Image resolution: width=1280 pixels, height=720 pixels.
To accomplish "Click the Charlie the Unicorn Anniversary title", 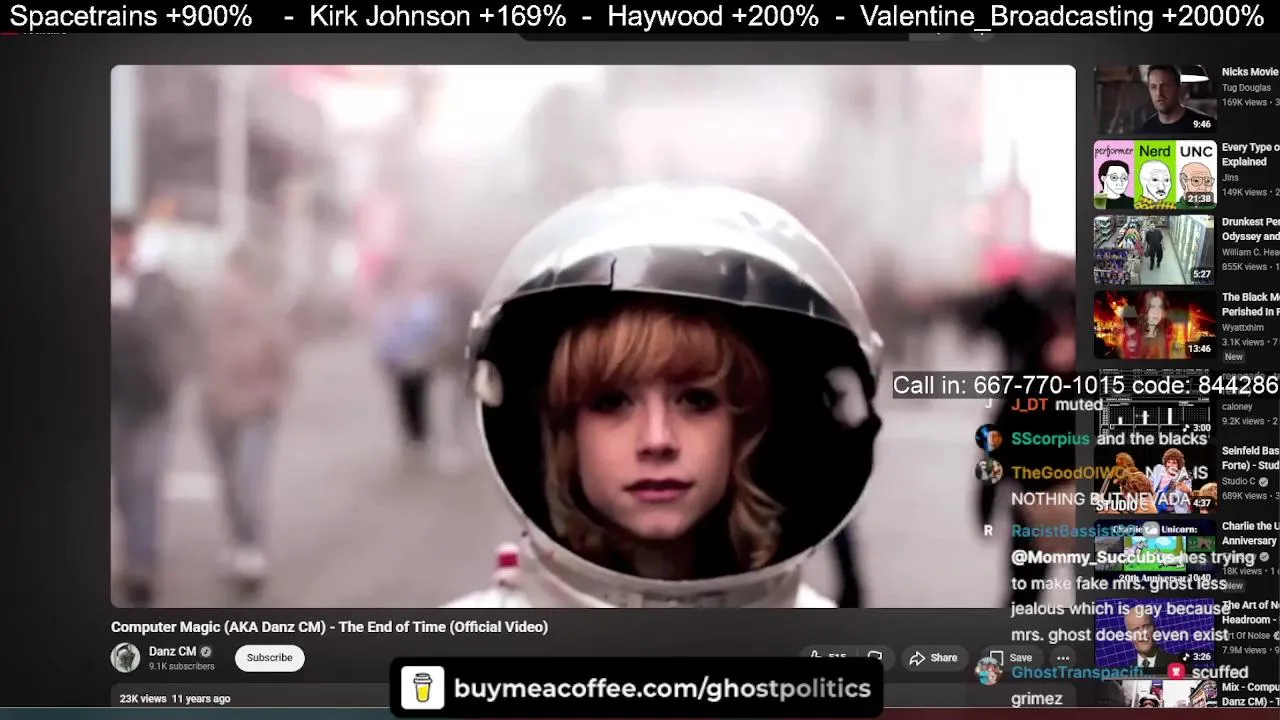I will 1250,533.
